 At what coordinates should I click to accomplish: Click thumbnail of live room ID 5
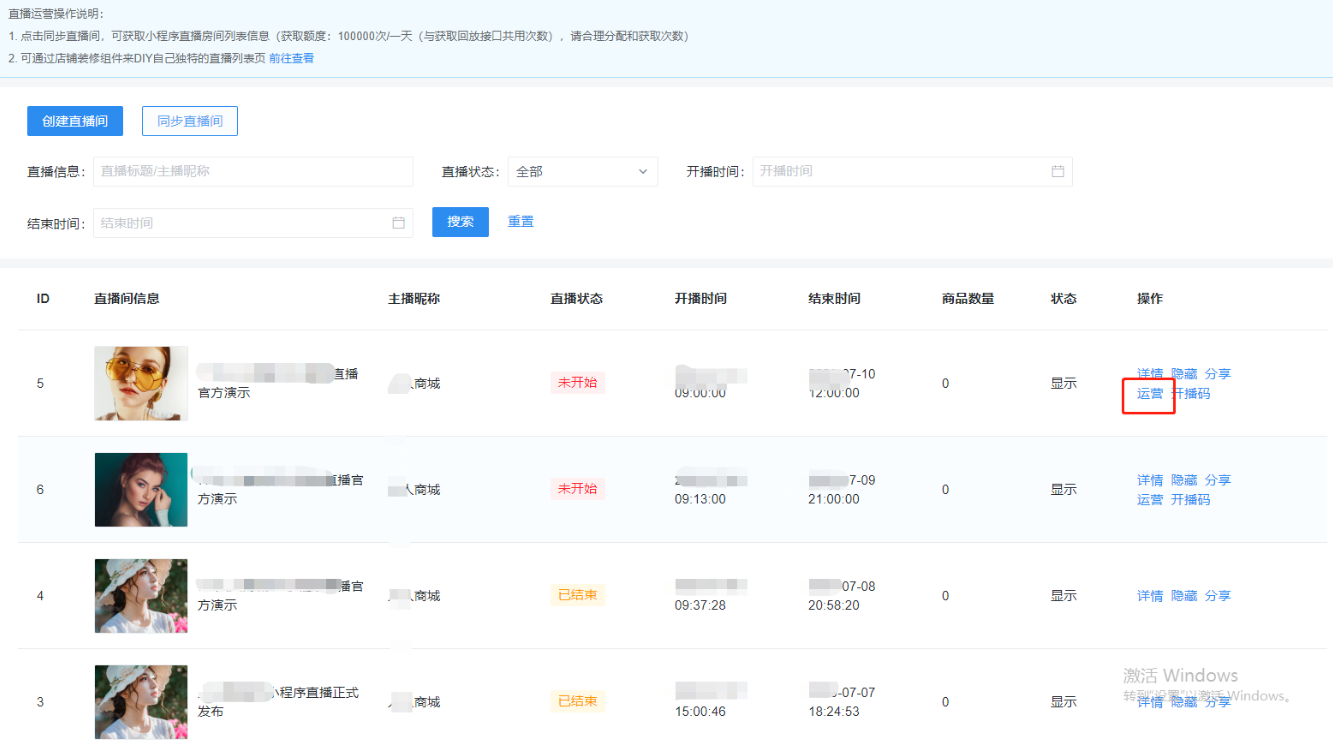141,384
